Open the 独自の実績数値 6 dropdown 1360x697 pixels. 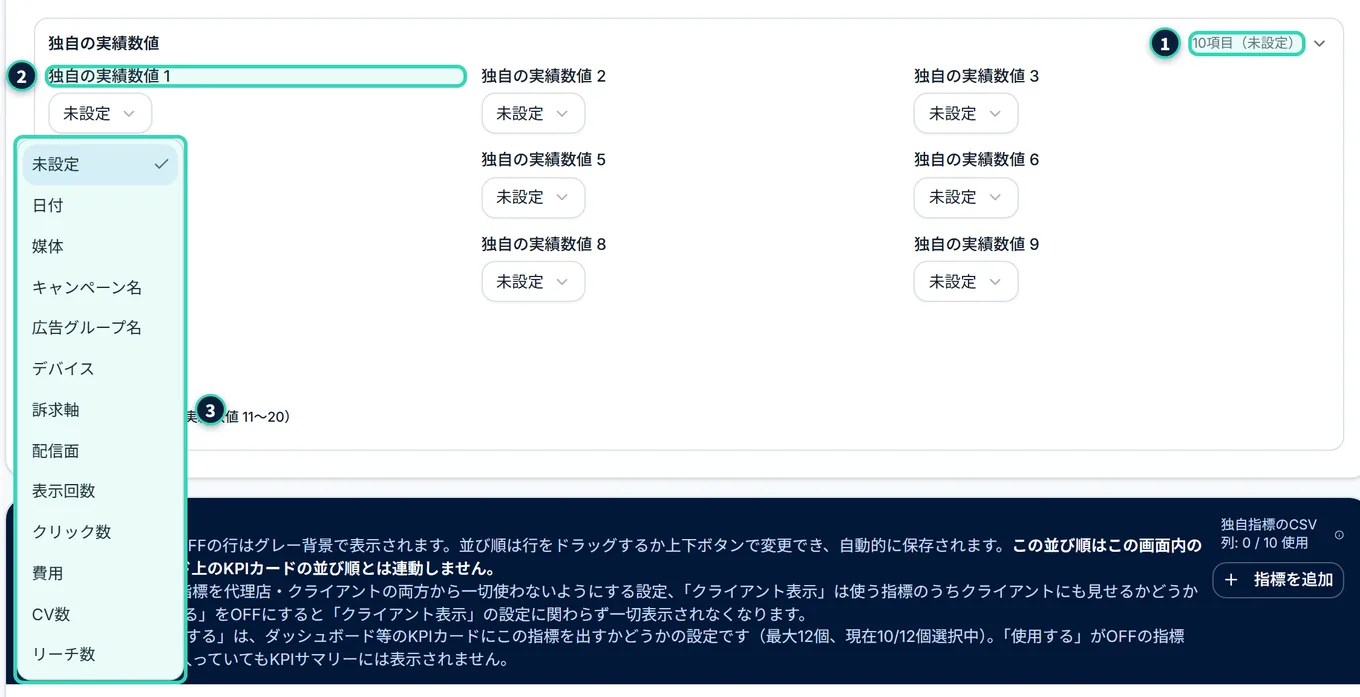pyautogui.click(x=966, y=198)
